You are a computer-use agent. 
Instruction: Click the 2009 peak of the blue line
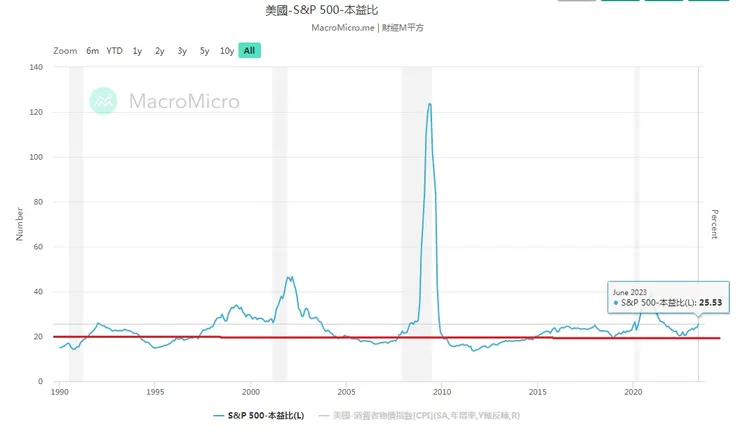coord(429,103)
